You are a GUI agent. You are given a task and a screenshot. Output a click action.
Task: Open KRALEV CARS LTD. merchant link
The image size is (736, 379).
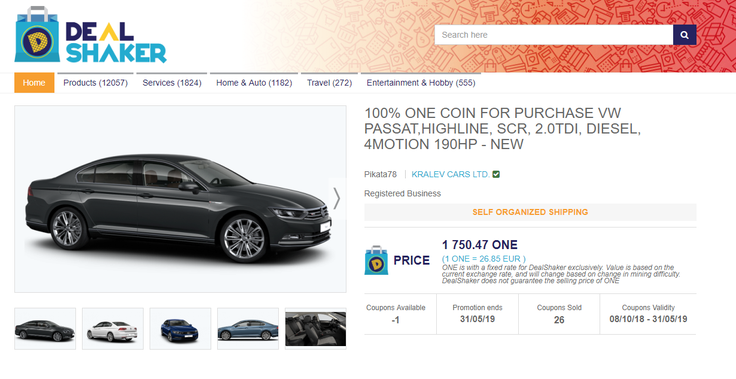[x=450, y=174]
